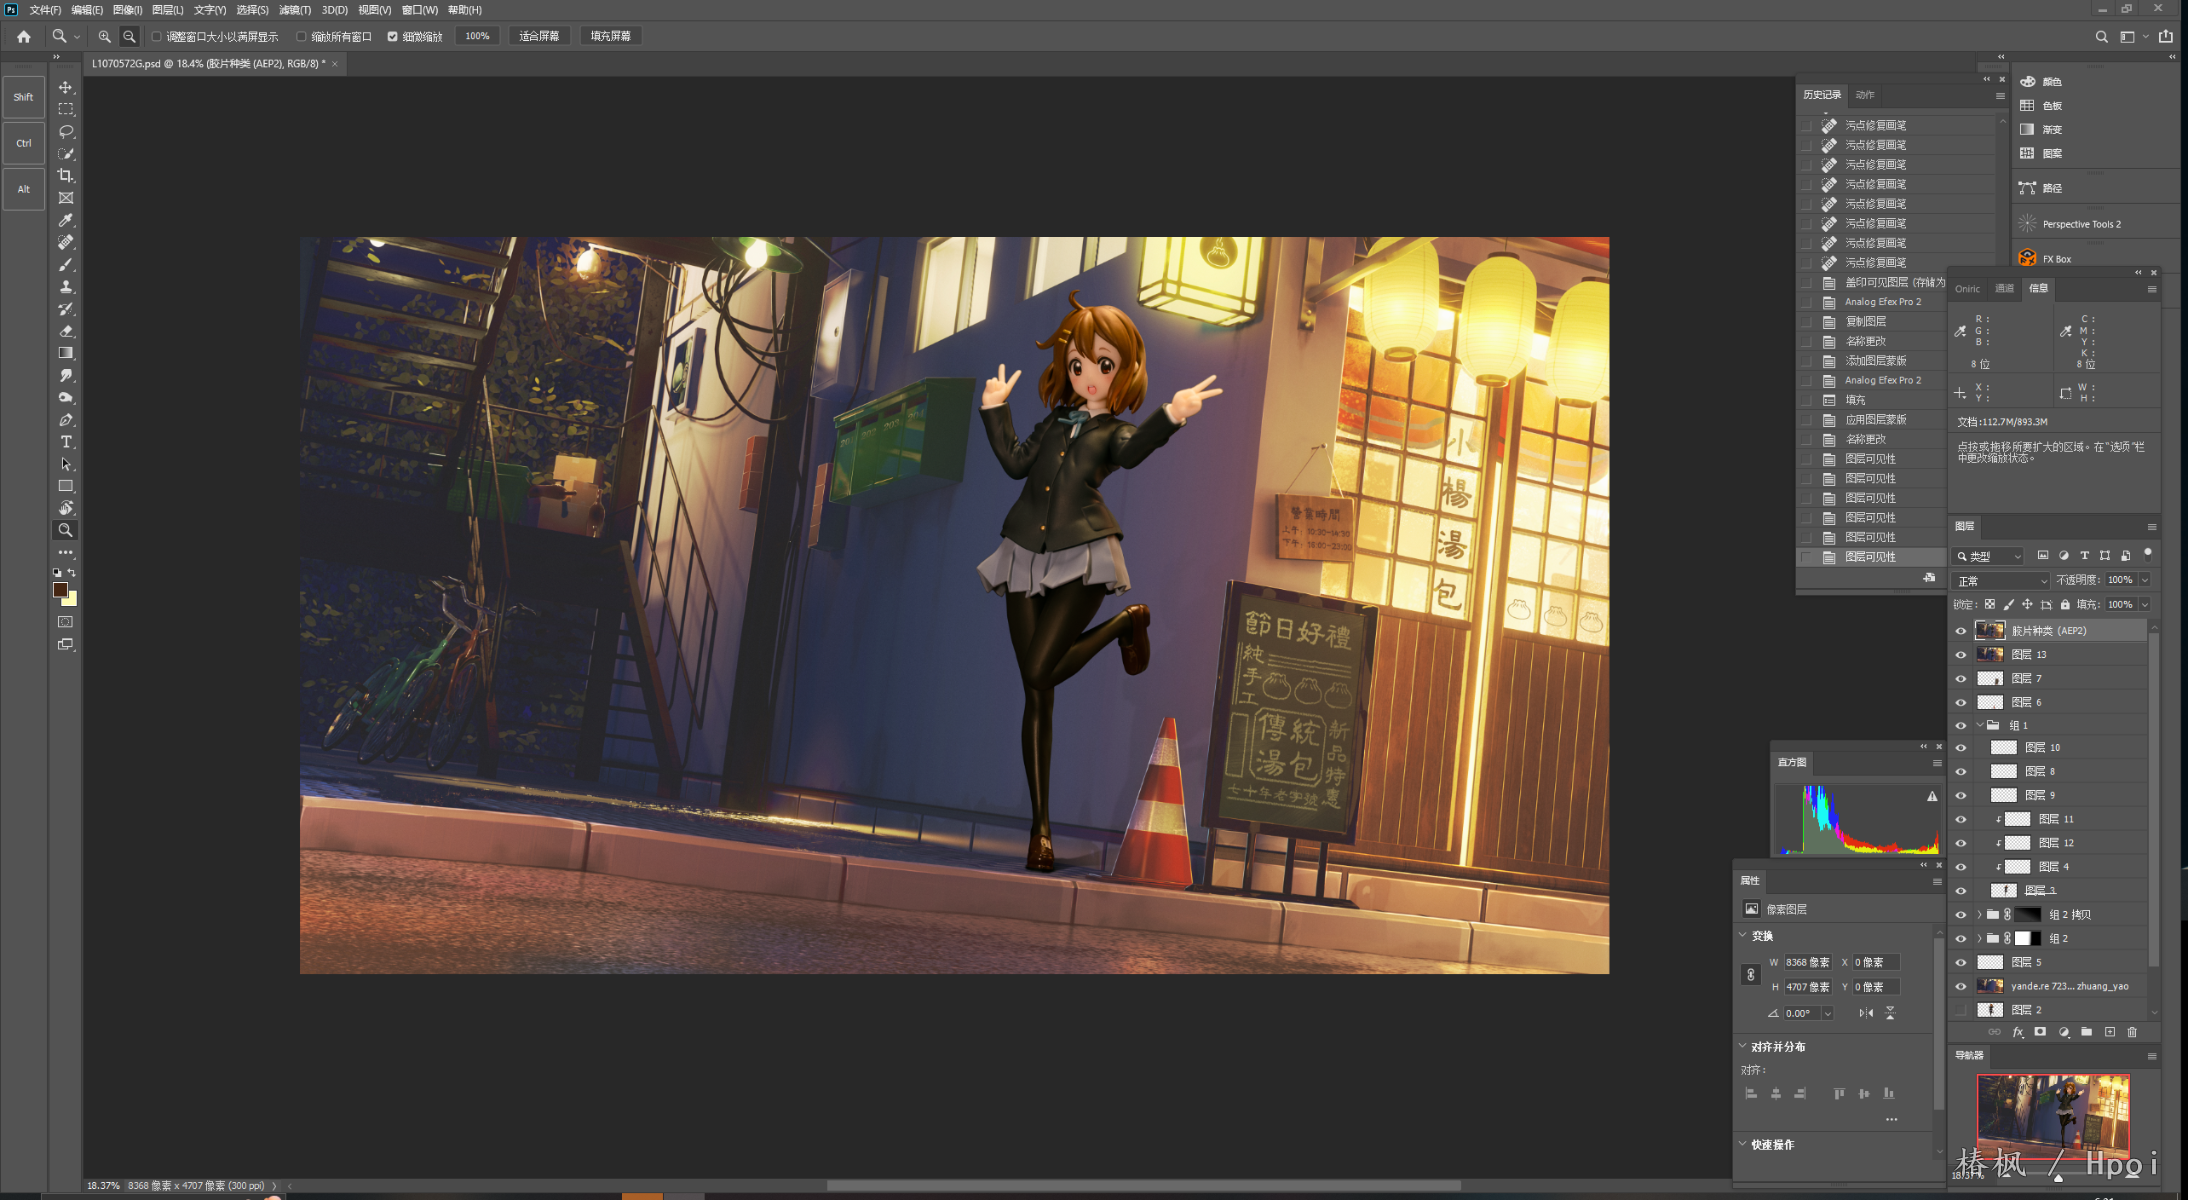Click the zoom in magnifier icon
The image size is (2188, 1200).
click(104, 36)
